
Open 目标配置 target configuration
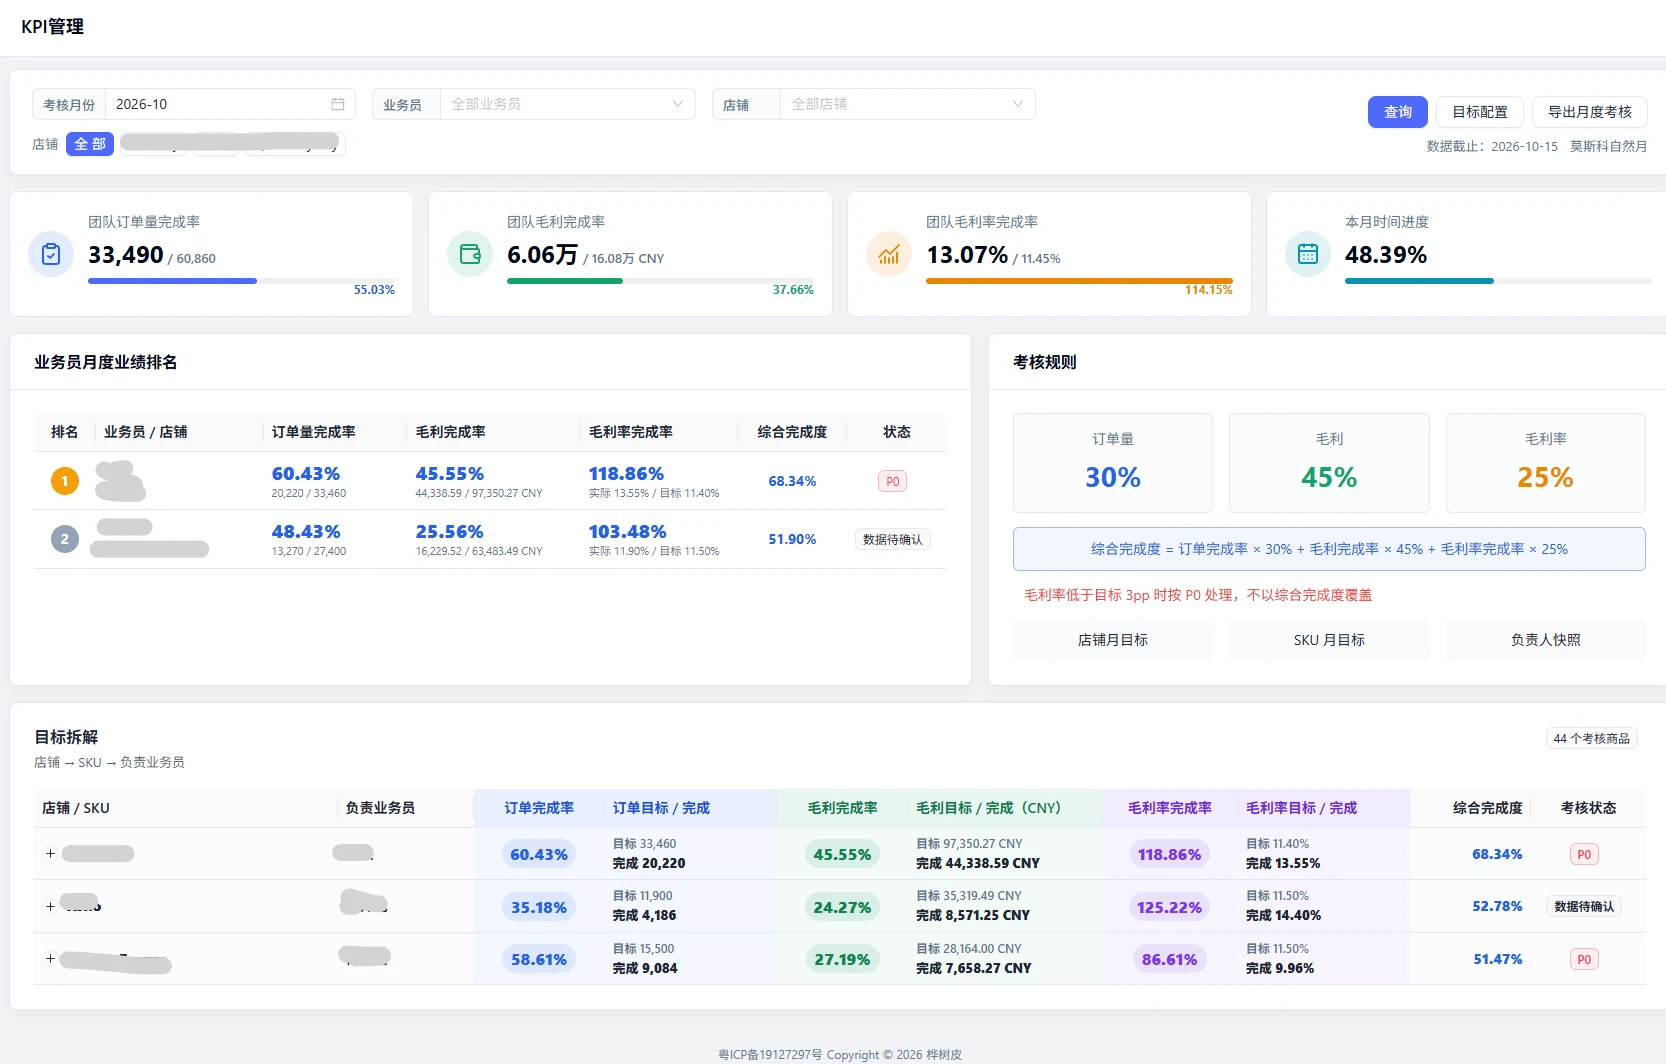pos(1480,112)
